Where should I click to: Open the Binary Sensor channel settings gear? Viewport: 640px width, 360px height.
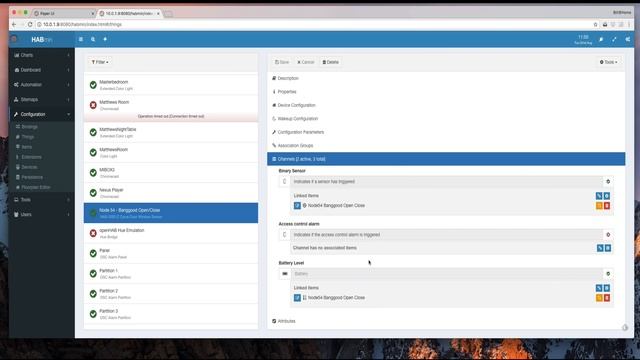tap(608, 181)
